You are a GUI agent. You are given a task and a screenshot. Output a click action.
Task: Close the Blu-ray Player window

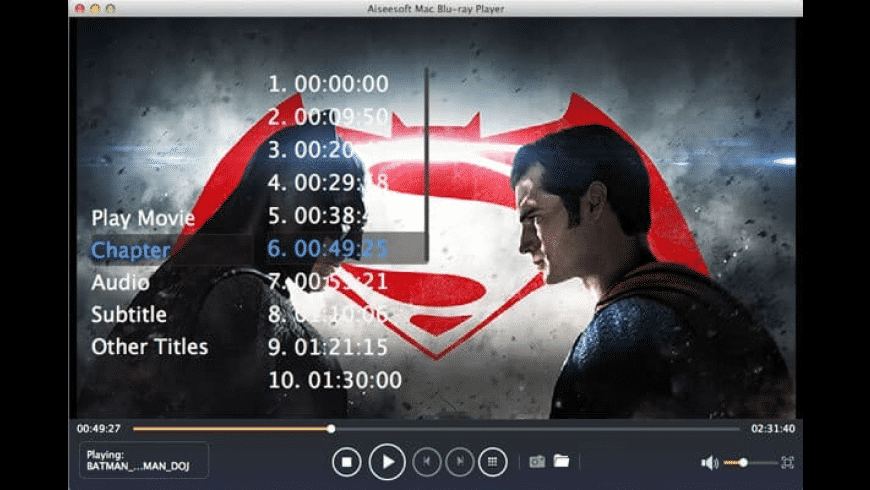coord(80,8)
